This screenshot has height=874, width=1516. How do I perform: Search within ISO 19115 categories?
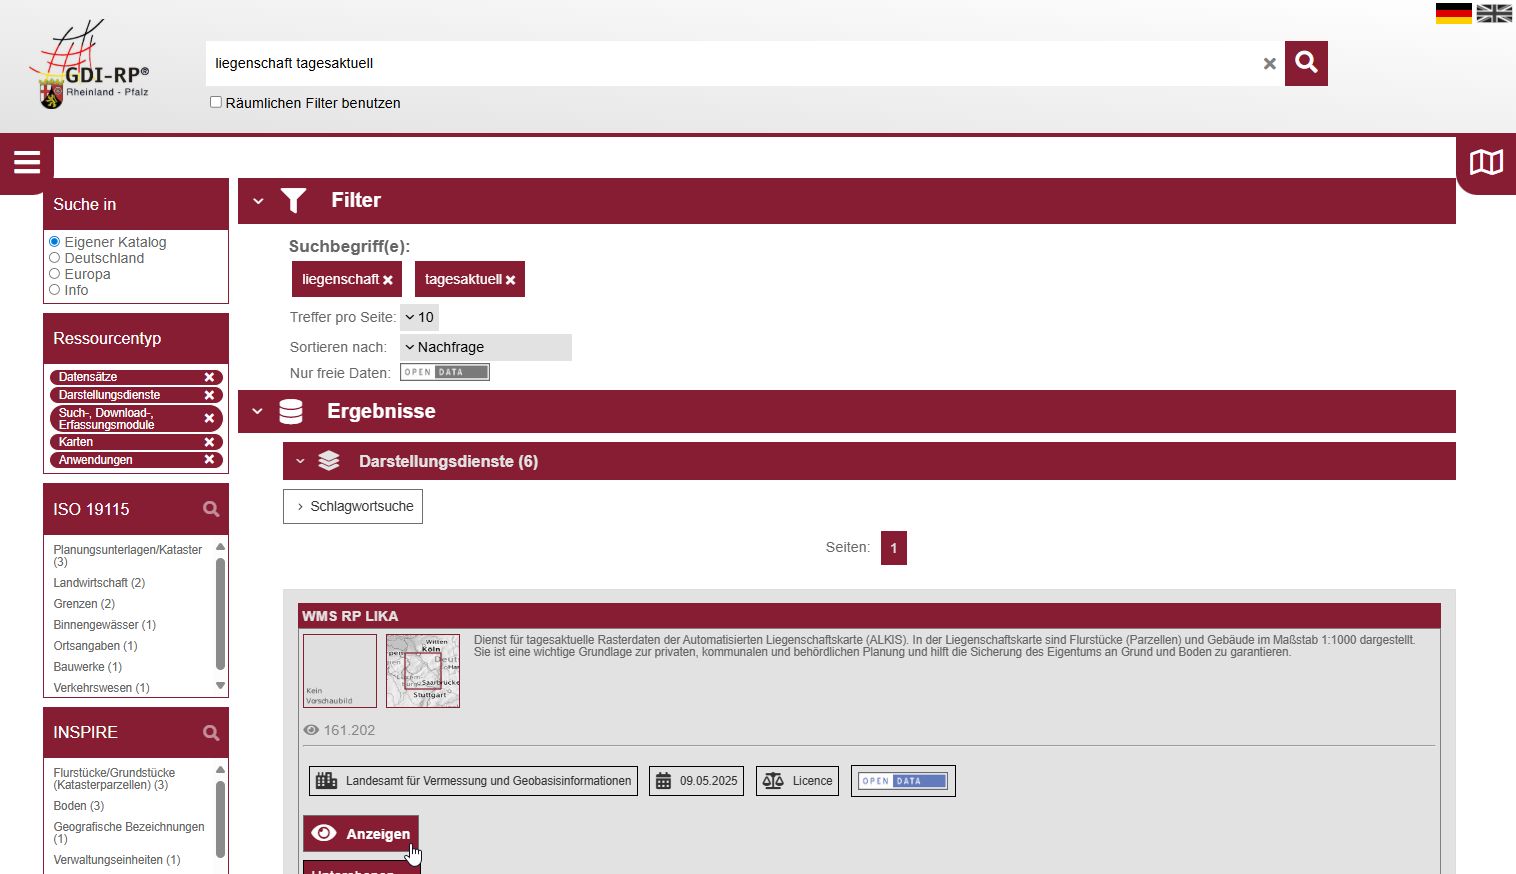211,509
